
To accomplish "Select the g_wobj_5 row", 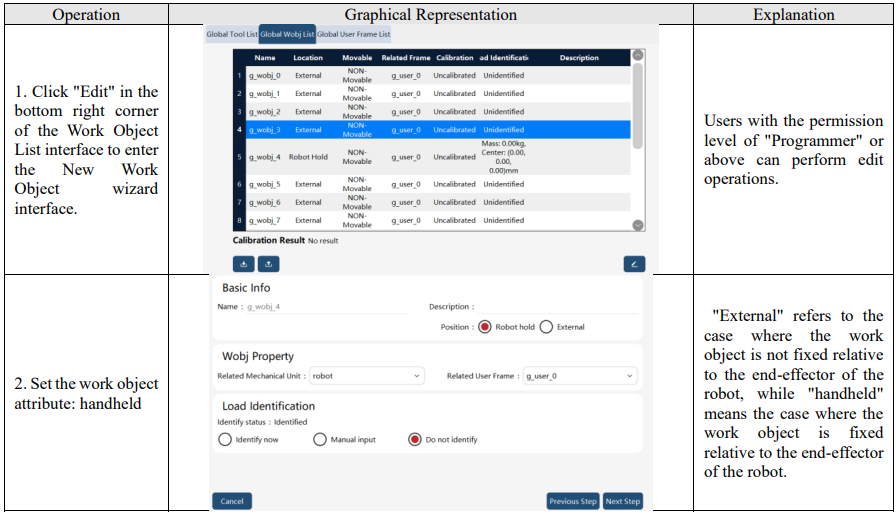I will [x=433, y=184].
